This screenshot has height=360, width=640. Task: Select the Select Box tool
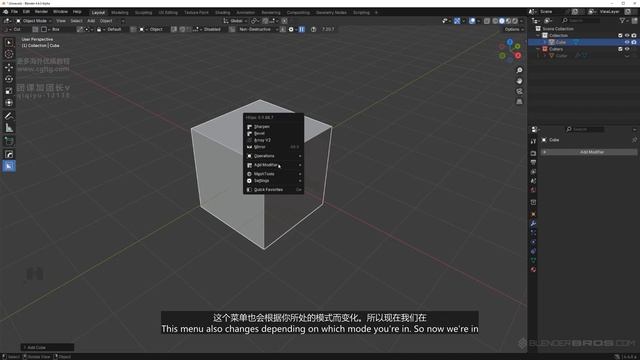click(x=9, y=42)
